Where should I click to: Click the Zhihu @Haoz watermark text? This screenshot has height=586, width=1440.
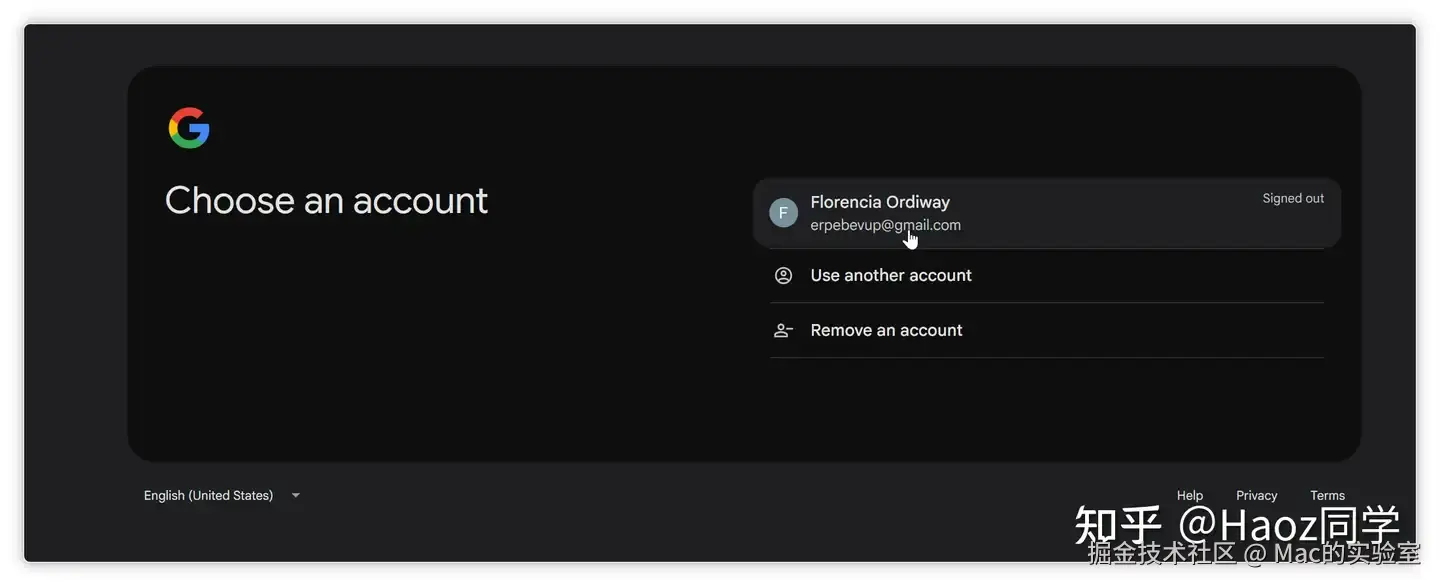[x=1238, y=524]
